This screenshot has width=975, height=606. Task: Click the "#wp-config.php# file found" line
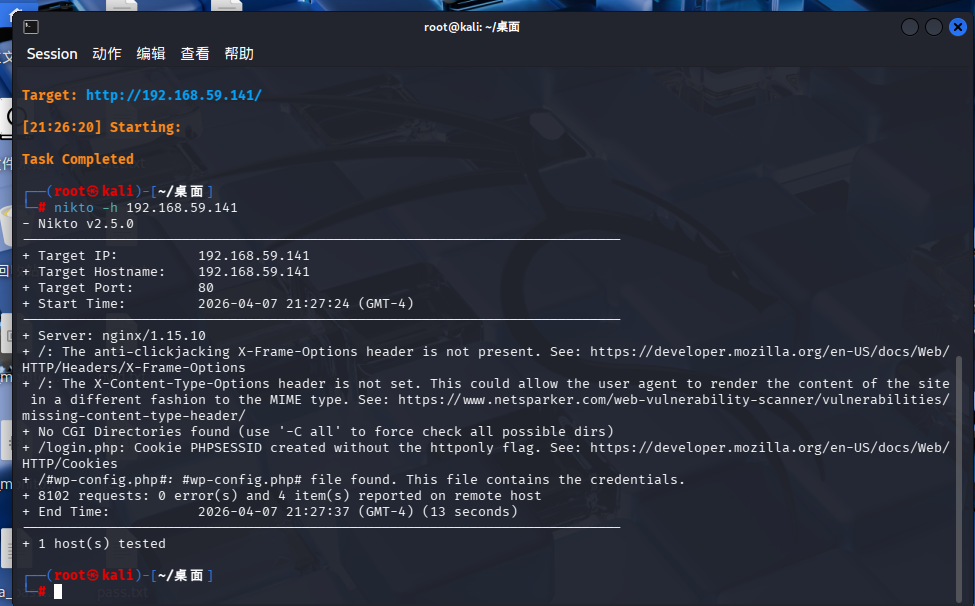click(353, 480)
